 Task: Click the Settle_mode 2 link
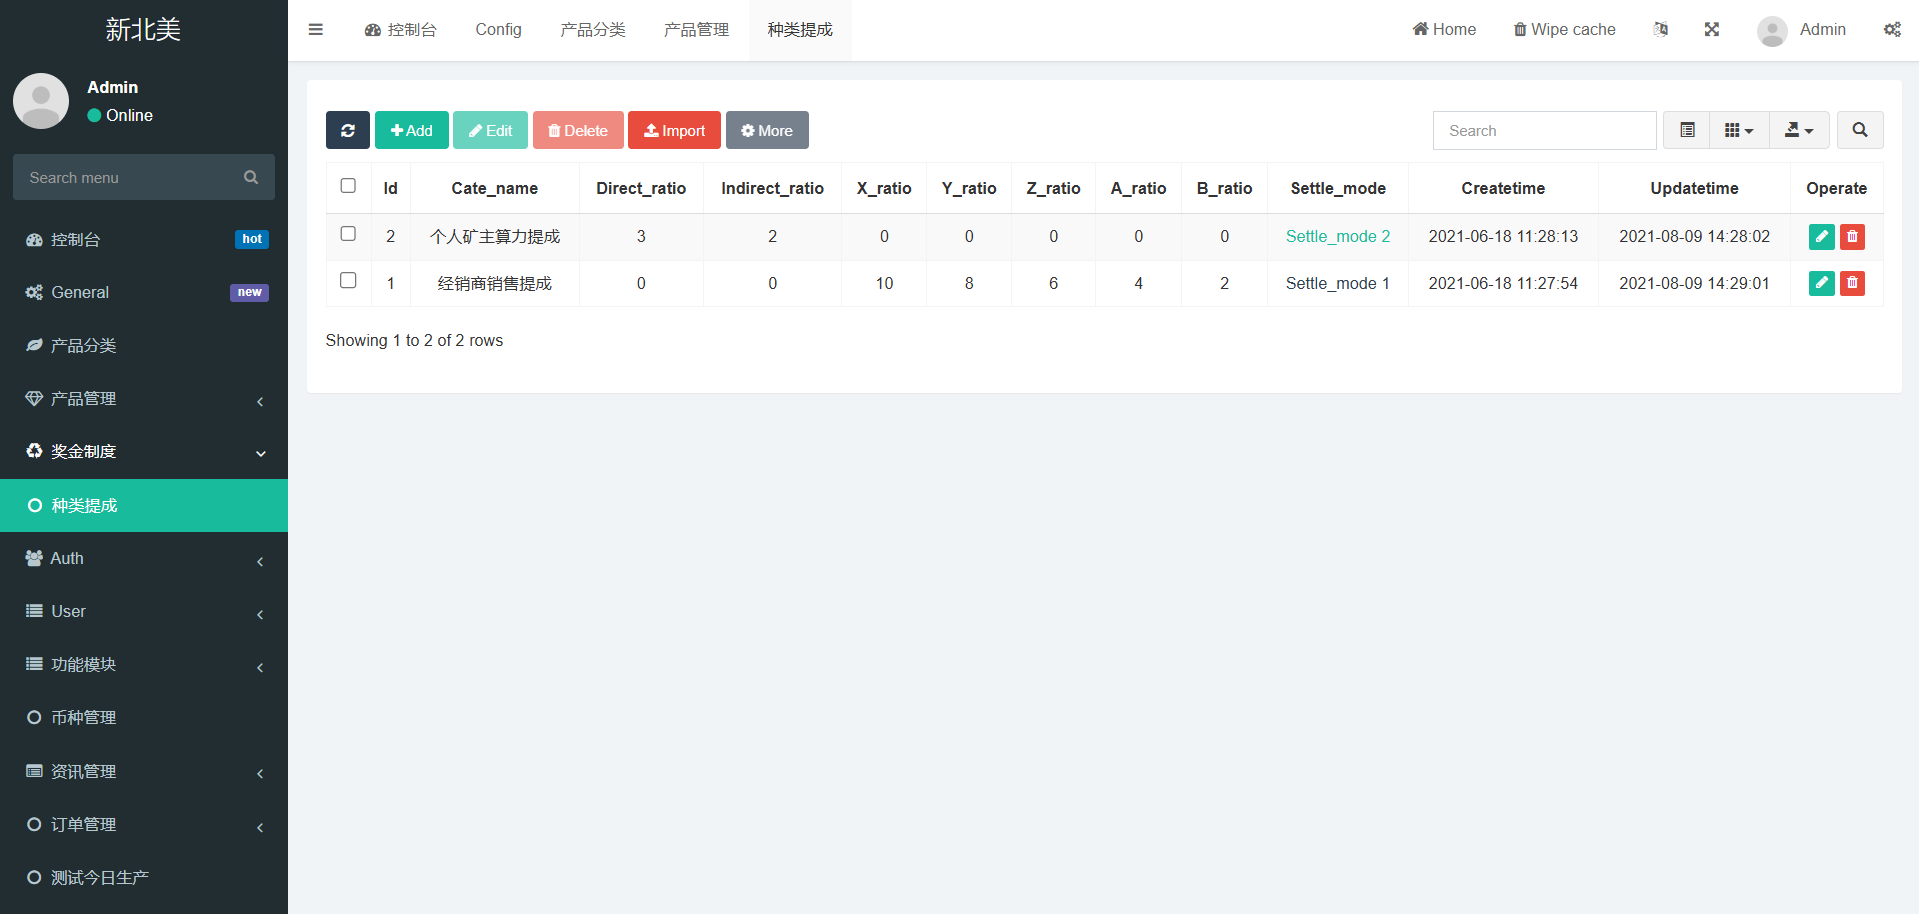1337,237
